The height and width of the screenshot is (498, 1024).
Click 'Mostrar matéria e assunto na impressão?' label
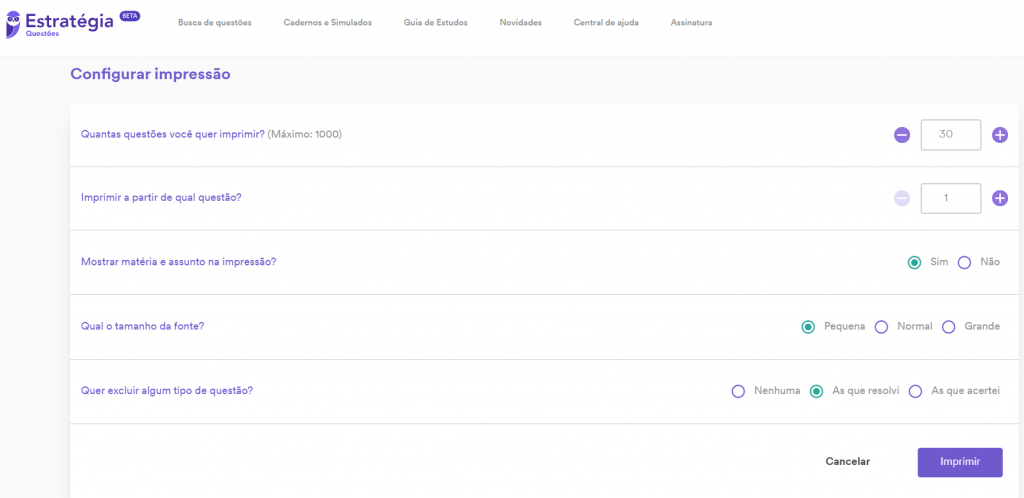coord(178,262)
